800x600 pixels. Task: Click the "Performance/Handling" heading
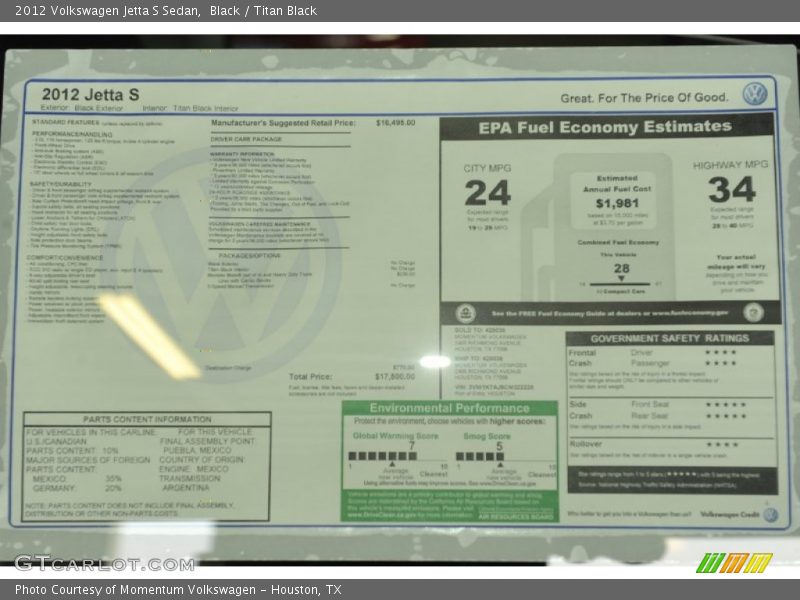(72, 135)
